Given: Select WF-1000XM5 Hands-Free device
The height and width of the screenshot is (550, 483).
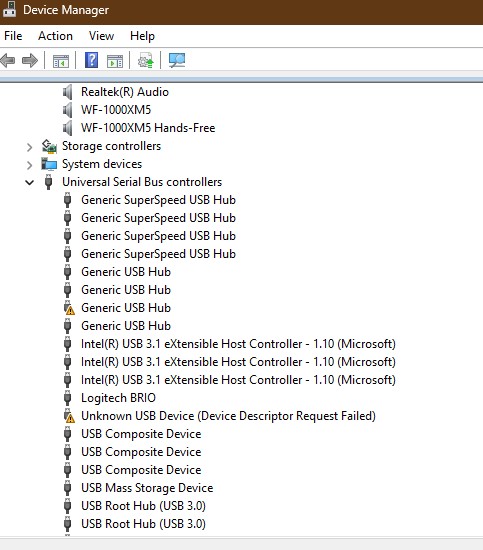Looking at the screenshot, I should tap(148, 128).
